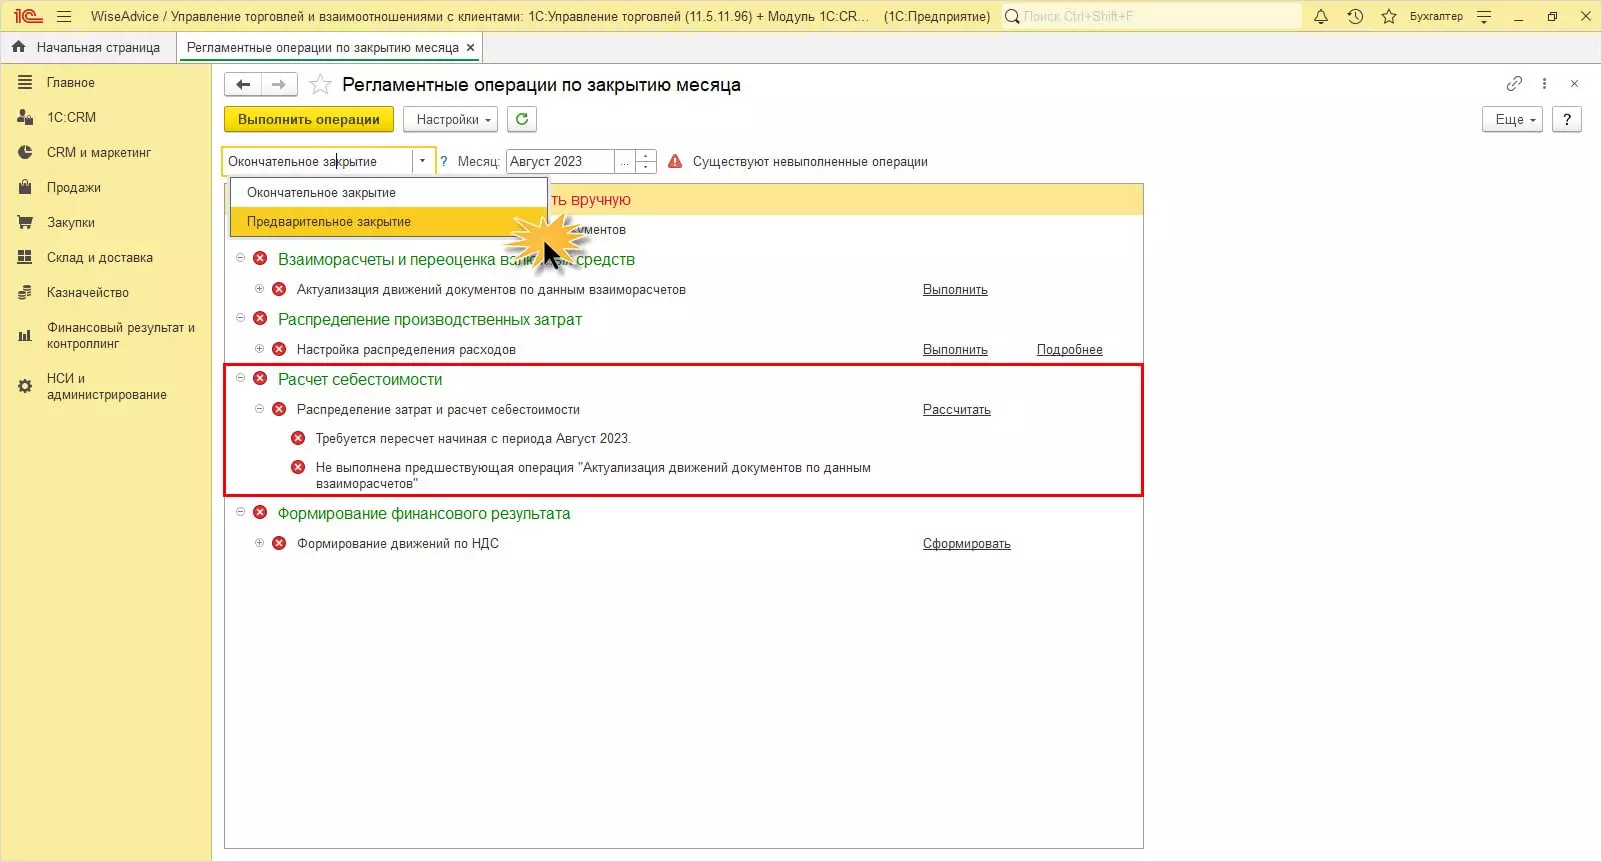
Task: Collapse Распределение затрат и расчет себестоимости row
Action: 259,409
